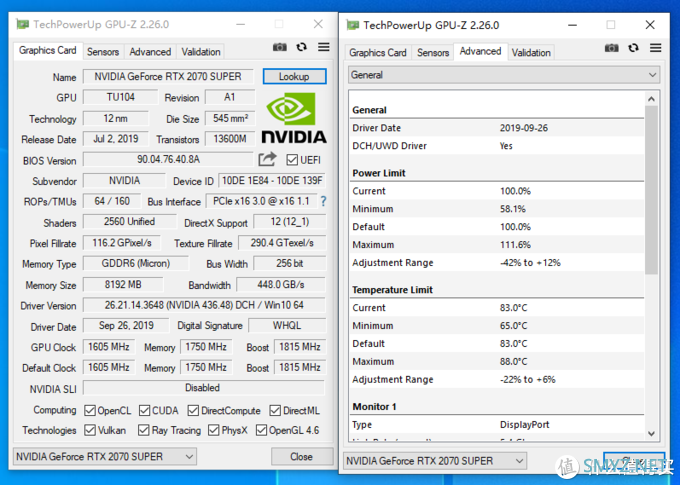Toggle the DirectCompute checkbox

tap(193, 410)
